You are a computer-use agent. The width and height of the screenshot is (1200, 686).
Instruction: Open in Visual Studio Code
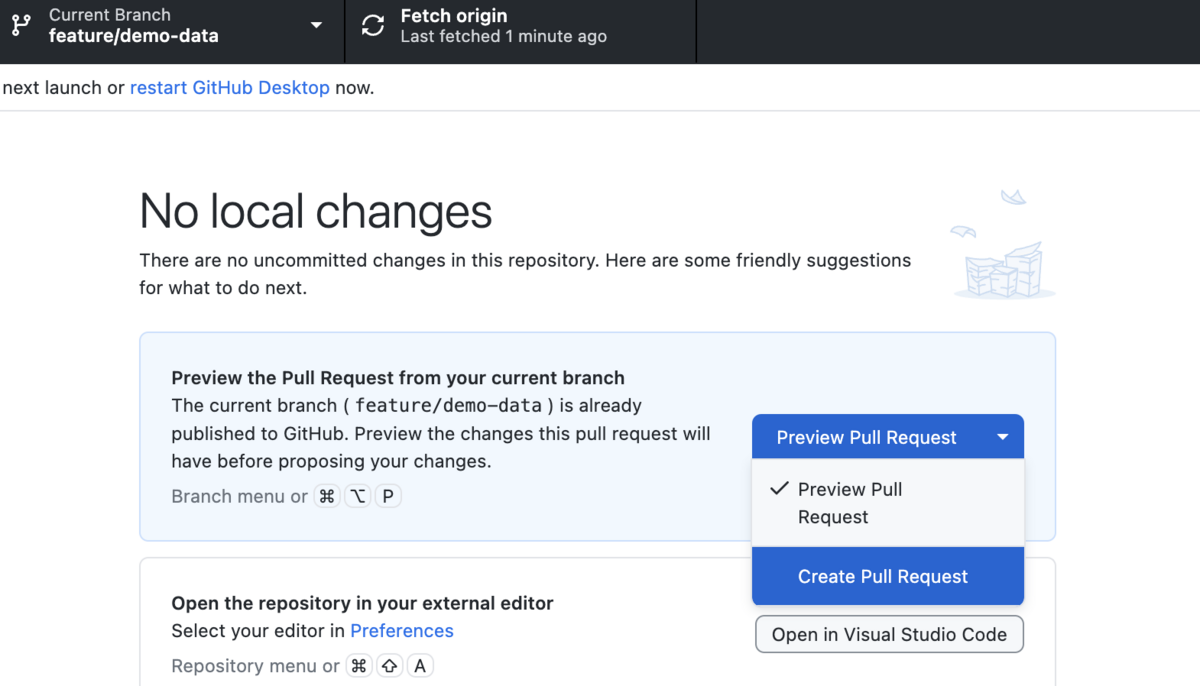(x=889, y=635)
